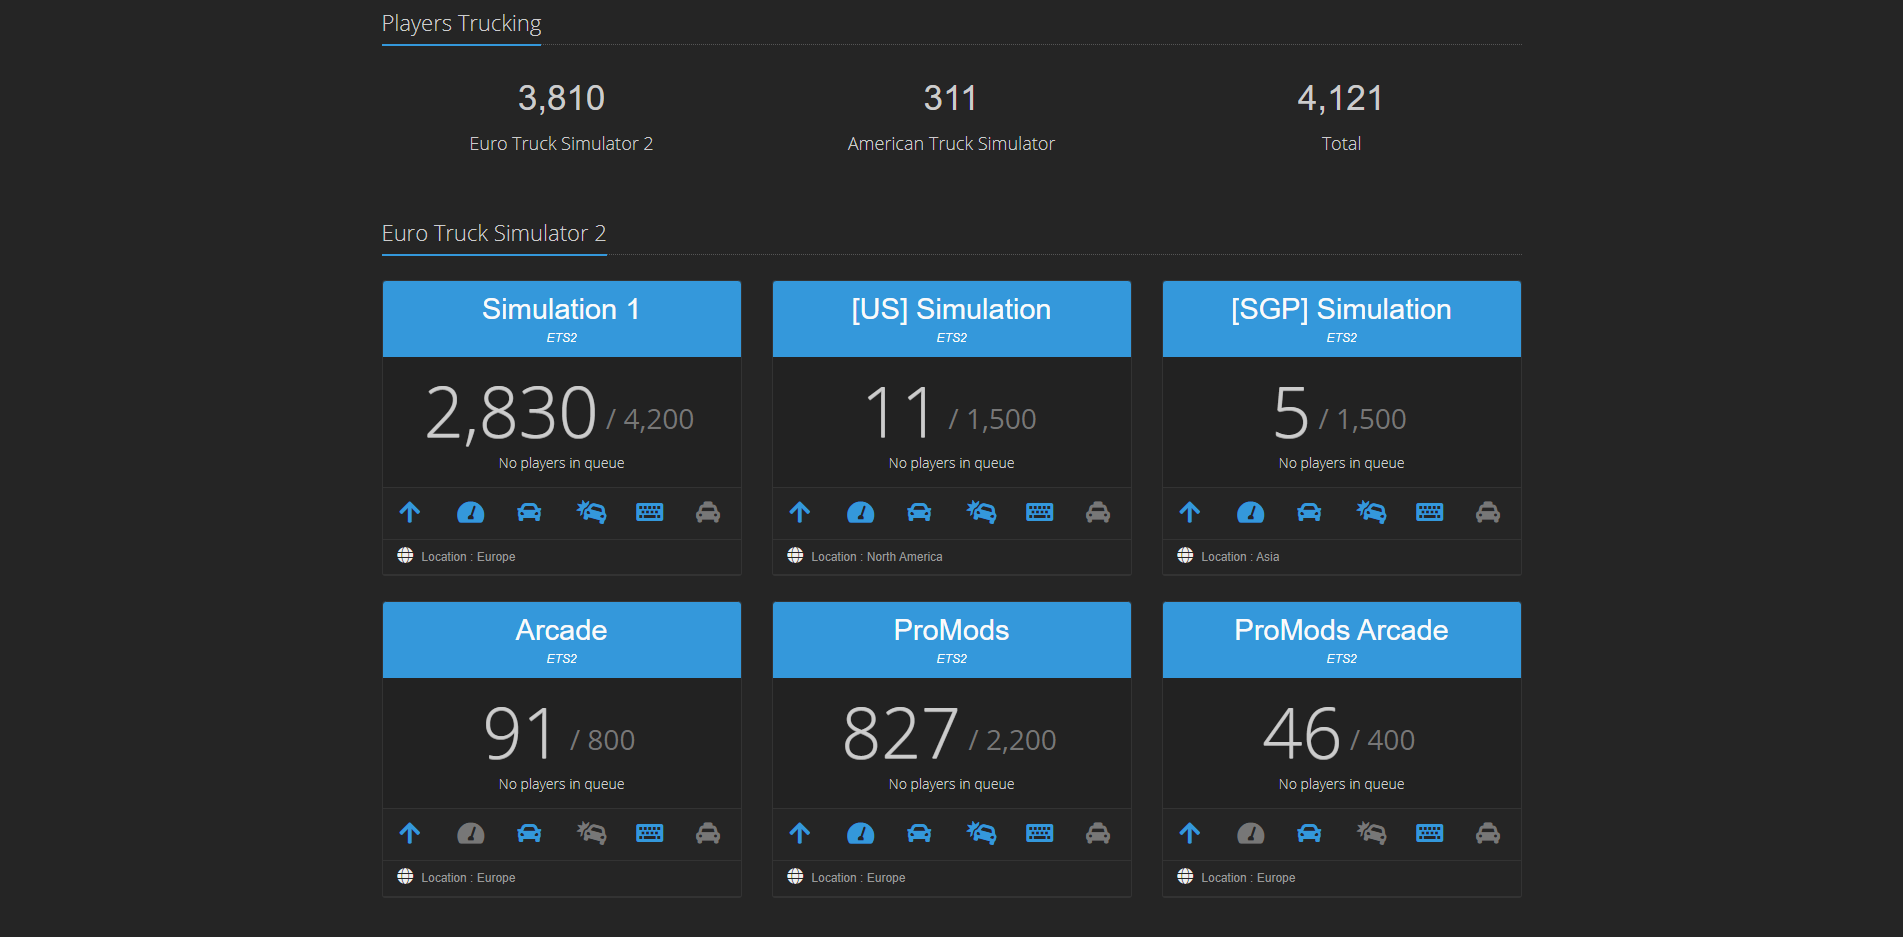Click the car icon on the ProMods server
This screenshot has width=1903, height=937.
pos(919,833)
